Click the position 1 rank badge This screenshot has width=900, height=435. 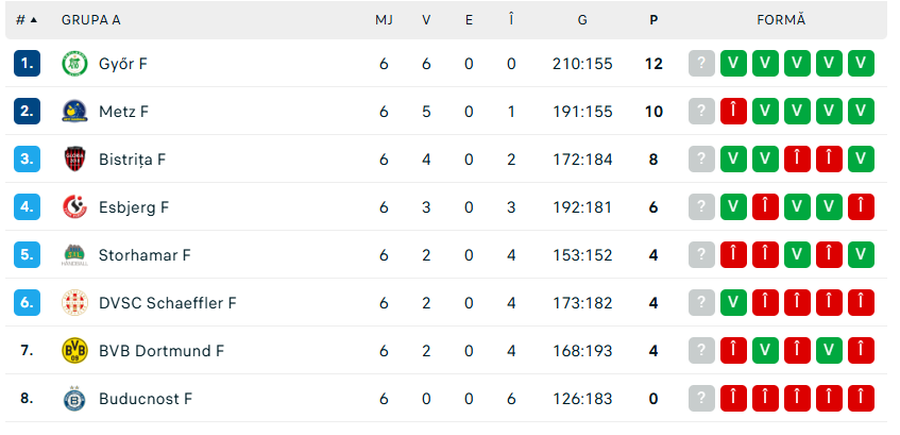point(27,64)
